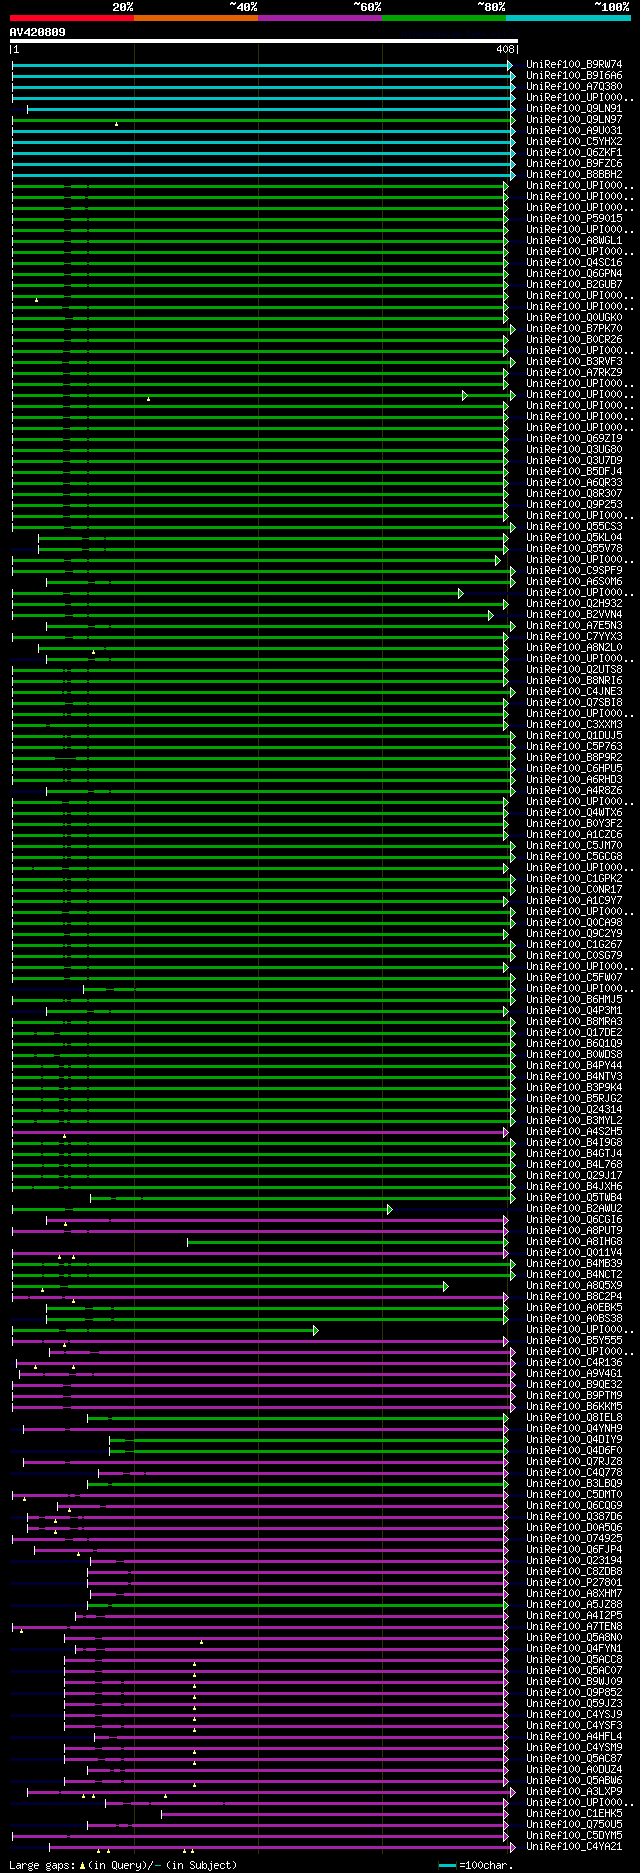
Task: Select hit label UniRef100_B5DFJ4
Action: [x=574, y=472]
